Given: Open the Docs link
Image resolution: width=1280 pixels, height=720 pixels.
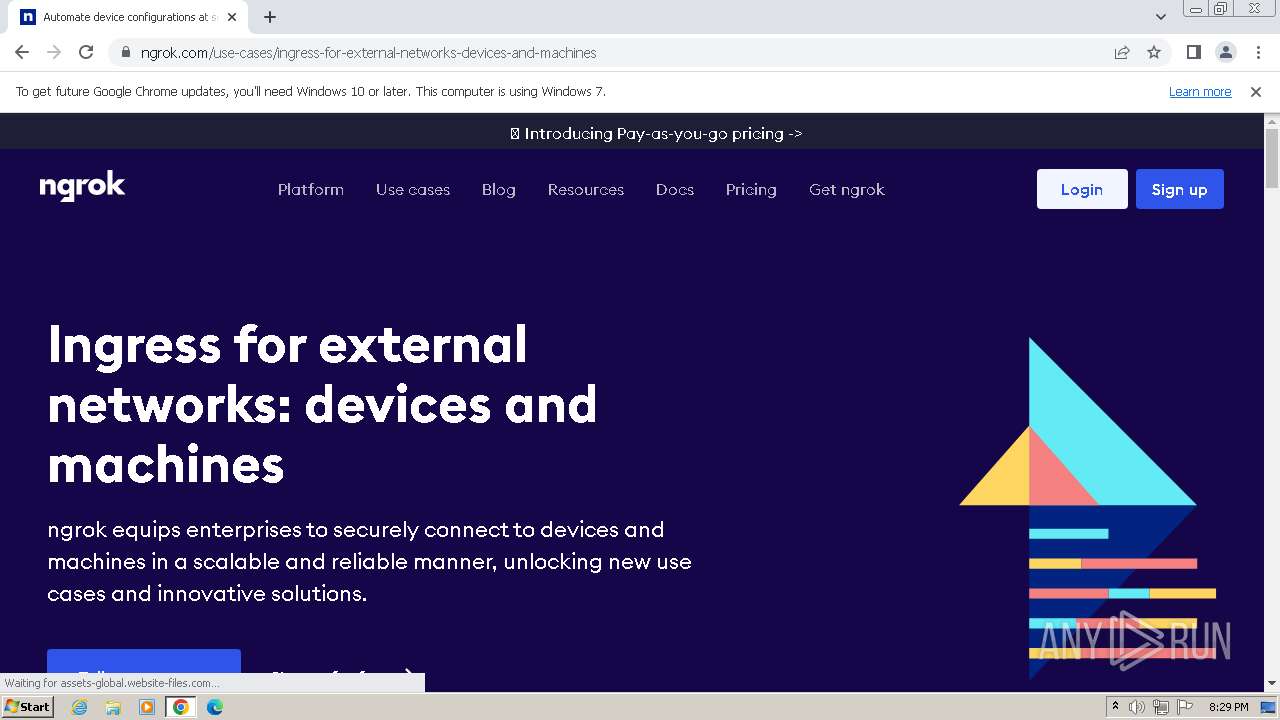Looking at the screenshot, I should coord(675,189).
